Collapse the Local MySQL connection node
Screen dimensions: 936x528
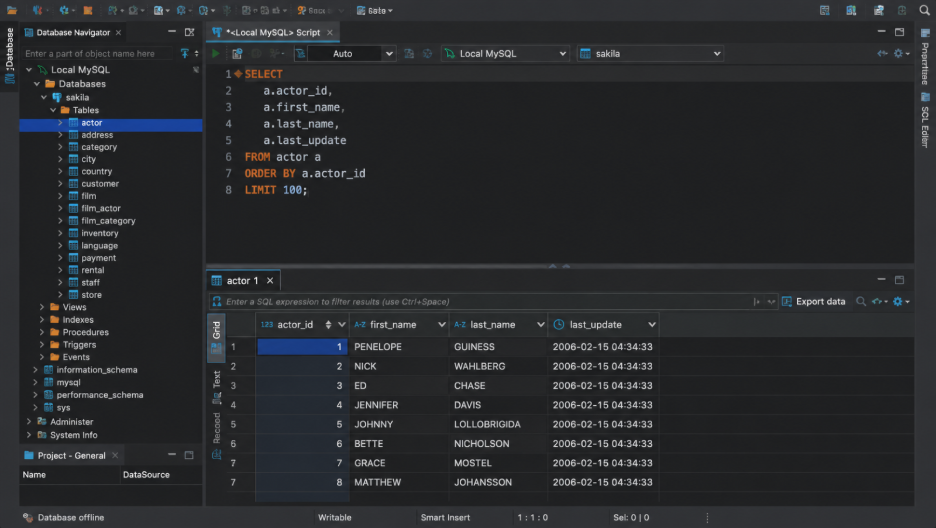[x=29, y=70]
